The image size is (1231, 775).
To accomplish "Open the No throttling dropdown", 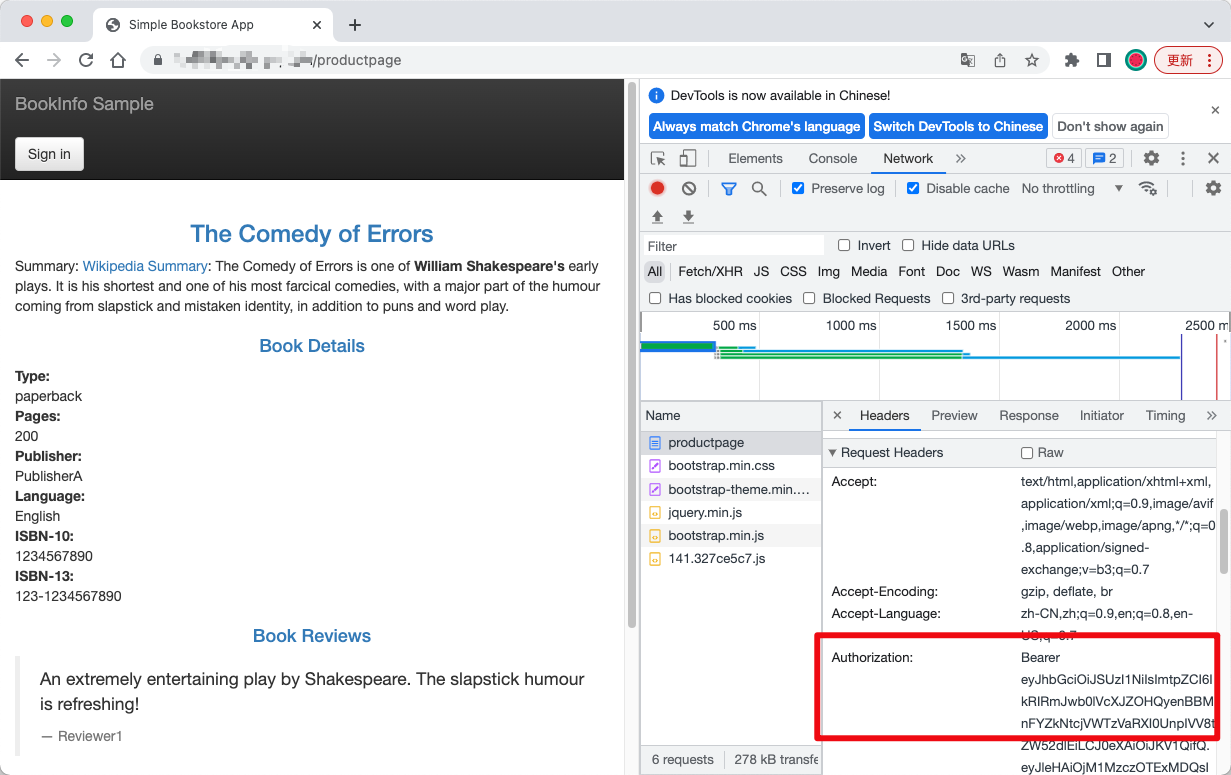I will coord(1072,188).
